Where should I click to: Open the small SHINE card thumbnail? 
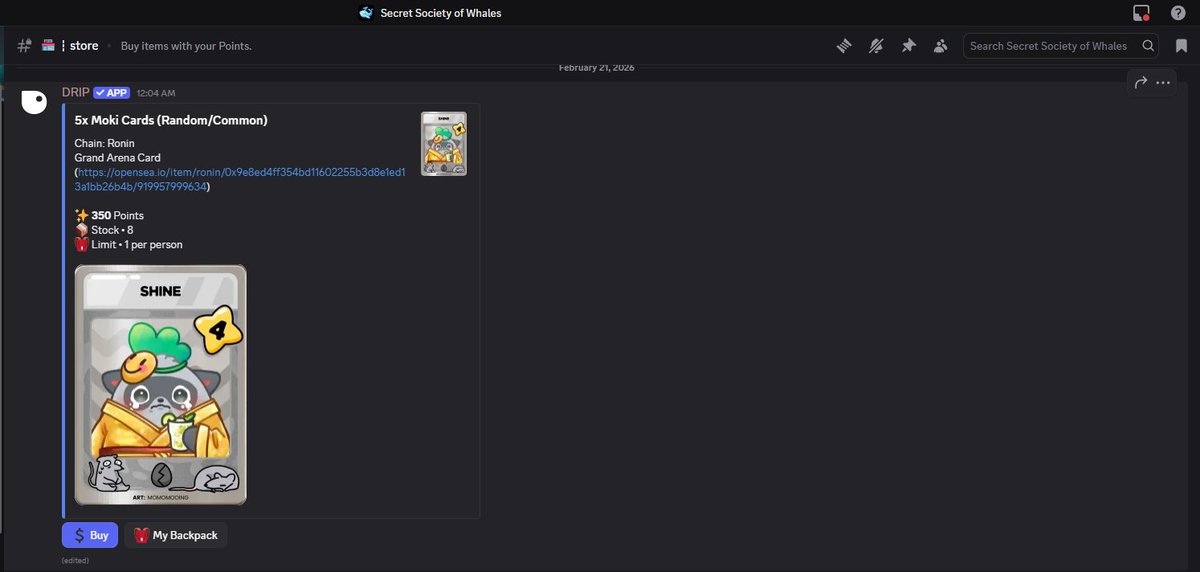click(444, 144)
